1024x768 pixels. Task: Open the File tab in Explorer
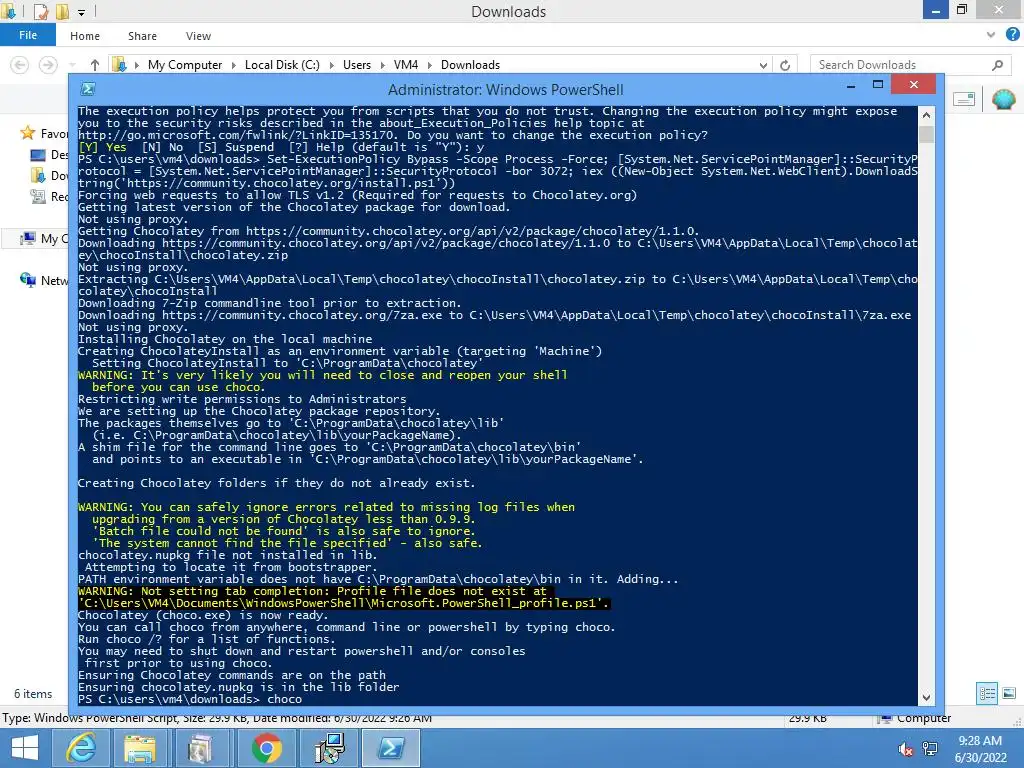tap(27, 35)
